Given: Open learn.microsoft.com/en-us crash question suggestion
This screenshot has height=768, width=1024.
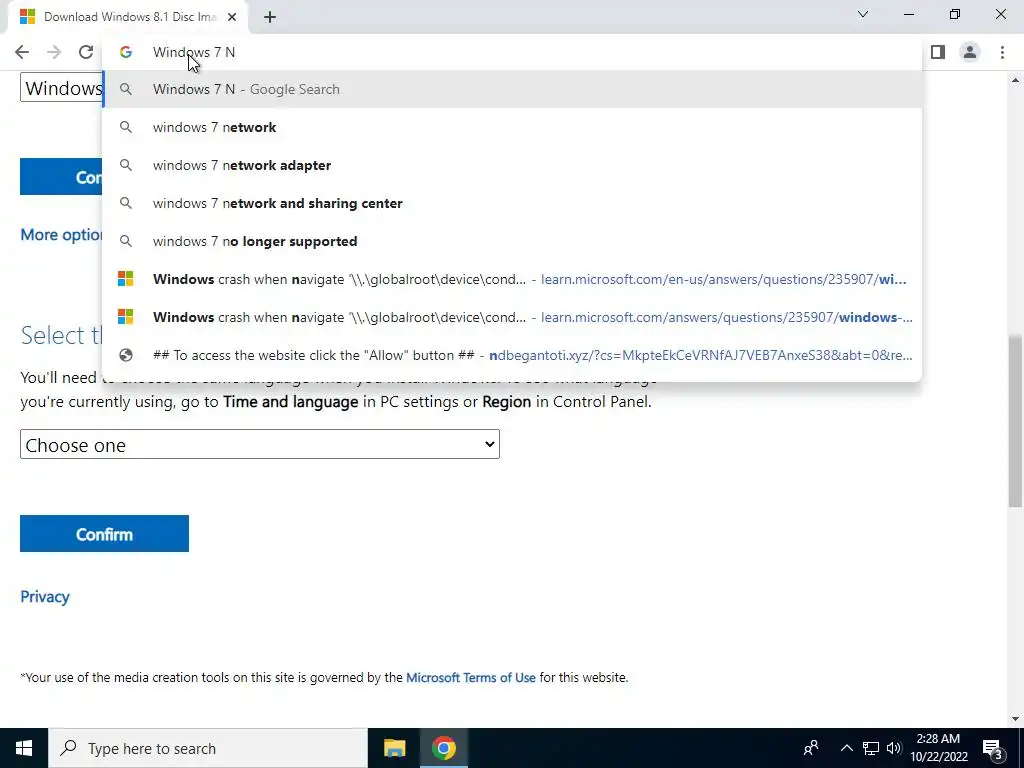Looking at the screenshot, I should [x=512, y=280].
